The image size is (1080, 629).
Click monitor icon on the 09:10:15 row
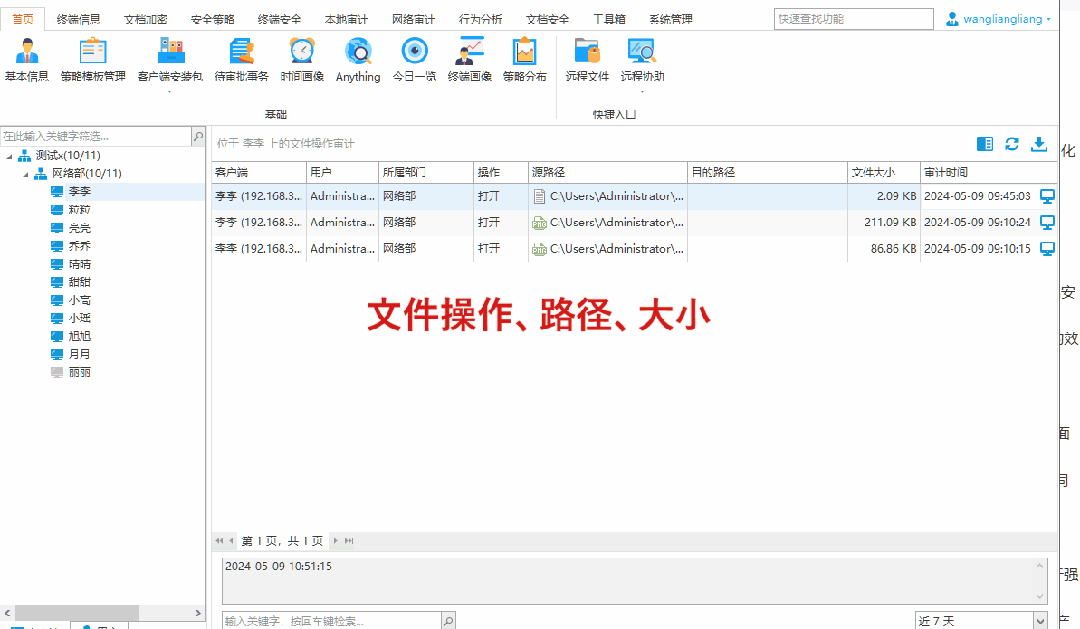point(1047,249)
